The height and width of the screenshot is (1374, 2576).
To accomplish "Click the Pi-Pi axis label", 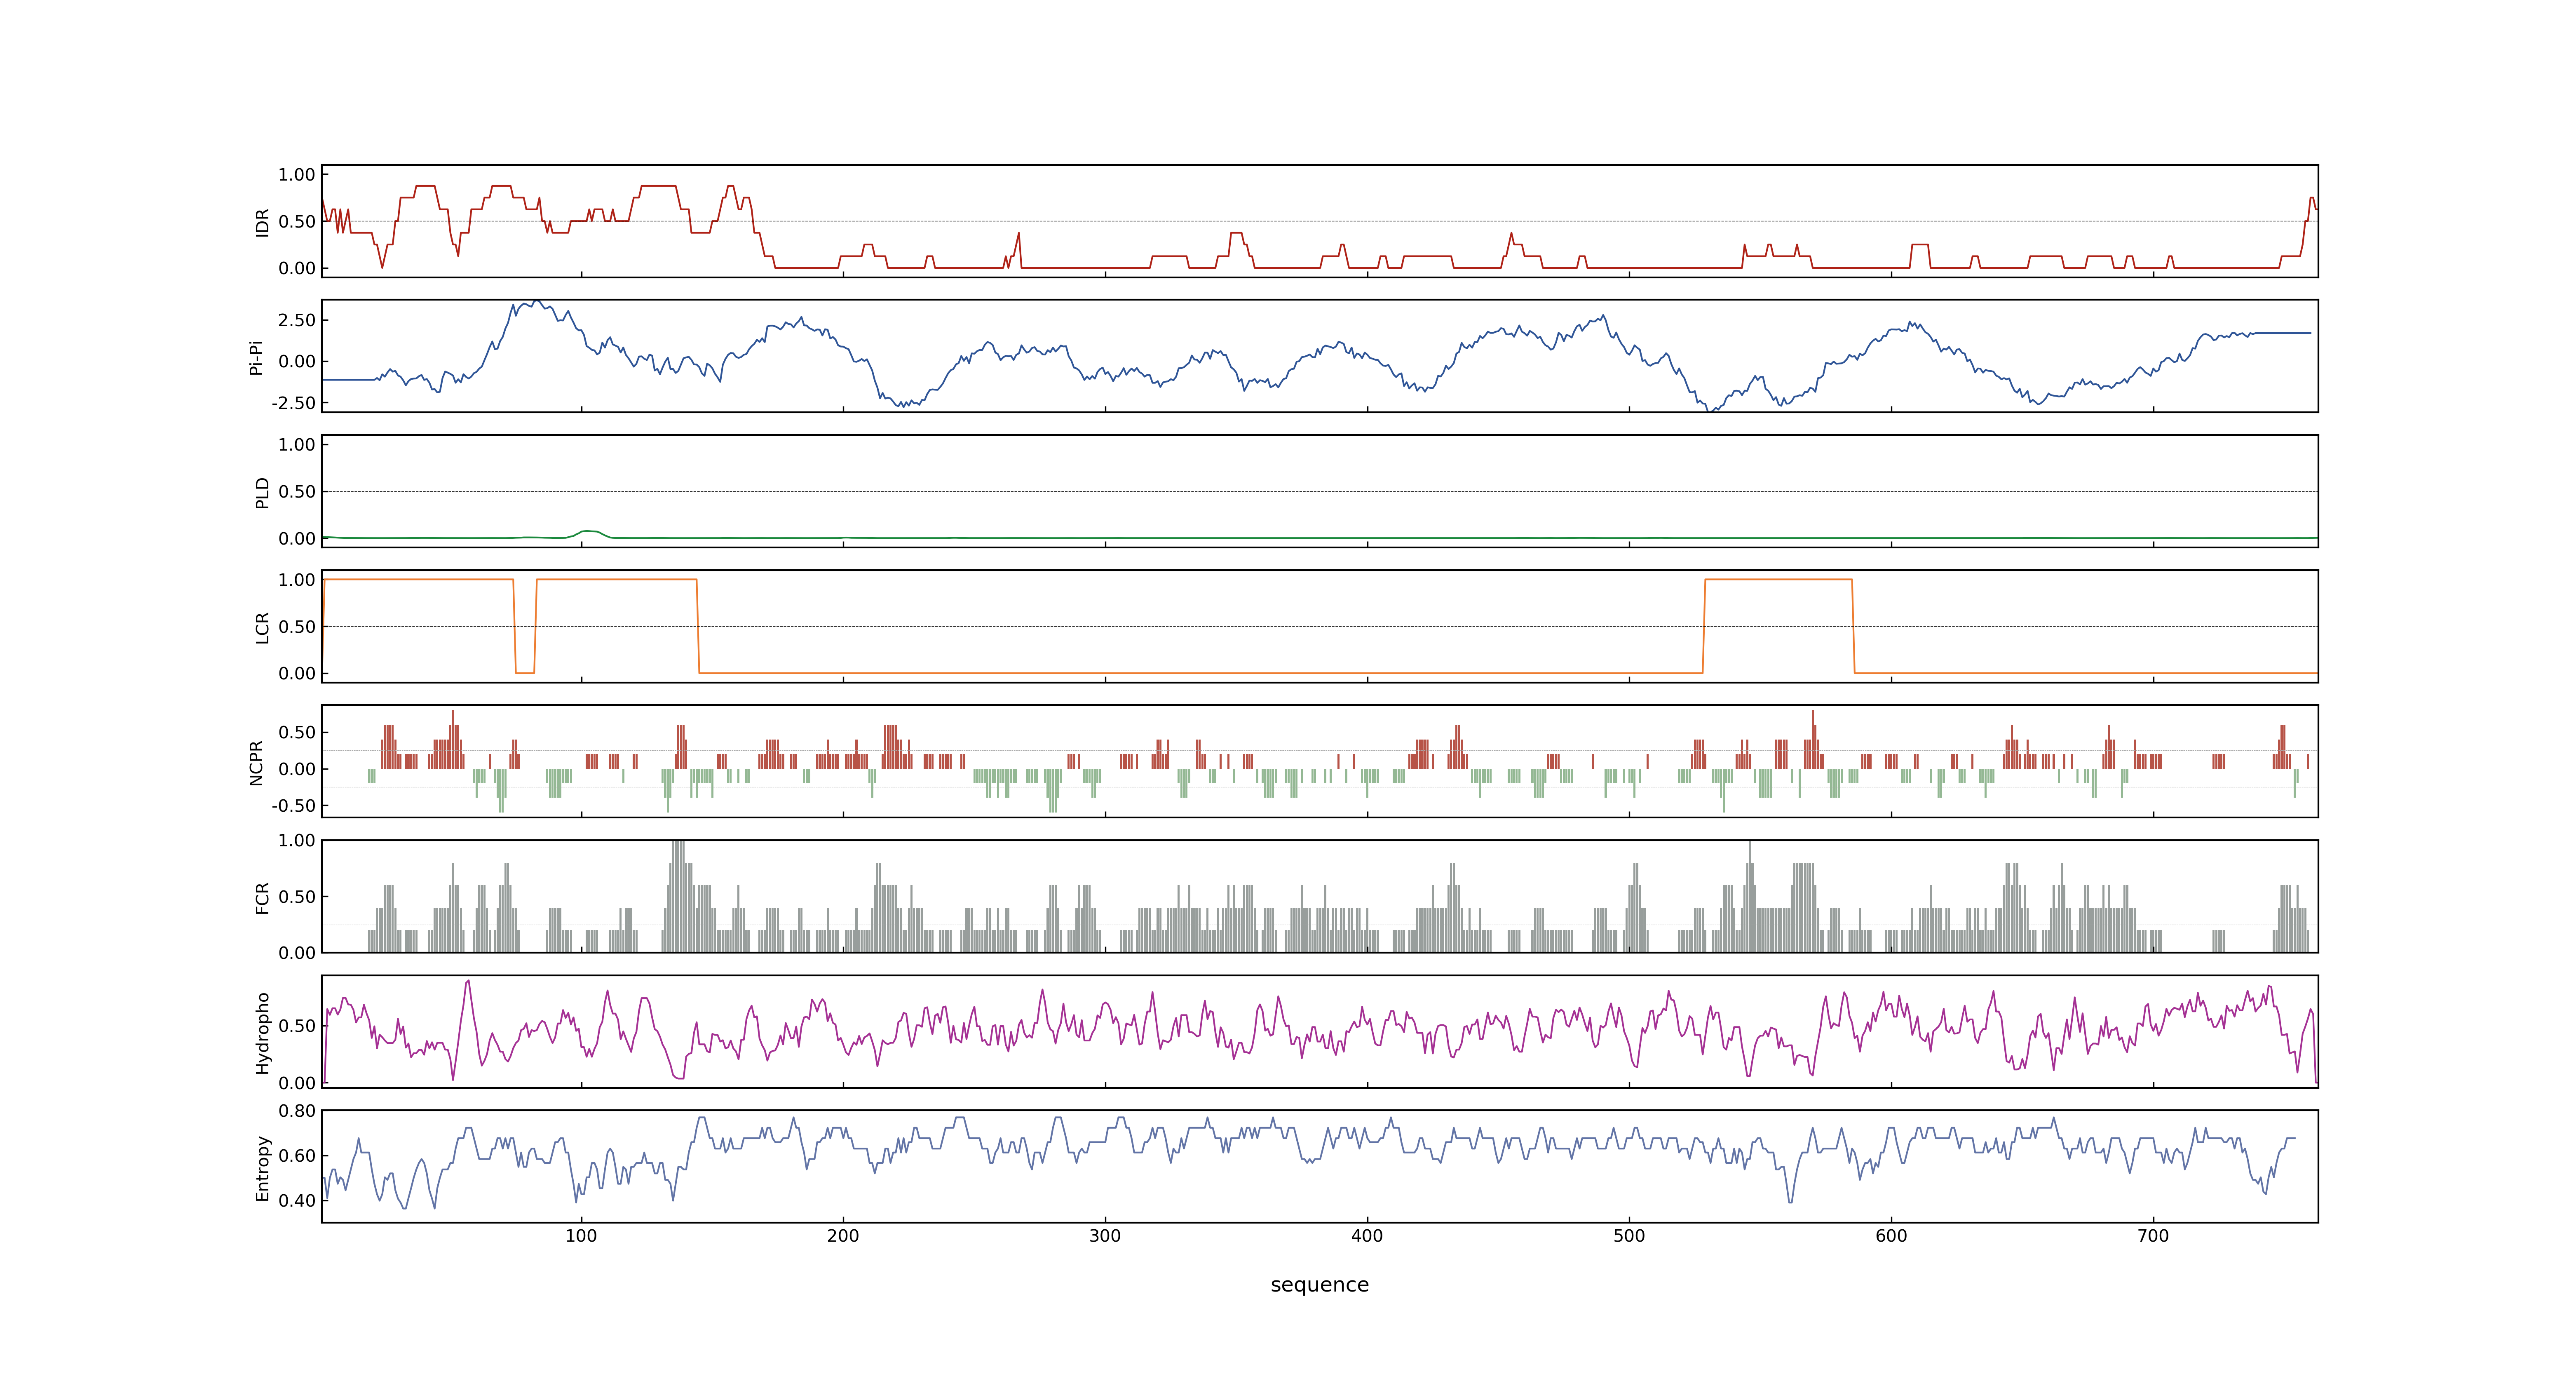I will tap(257, 357).
